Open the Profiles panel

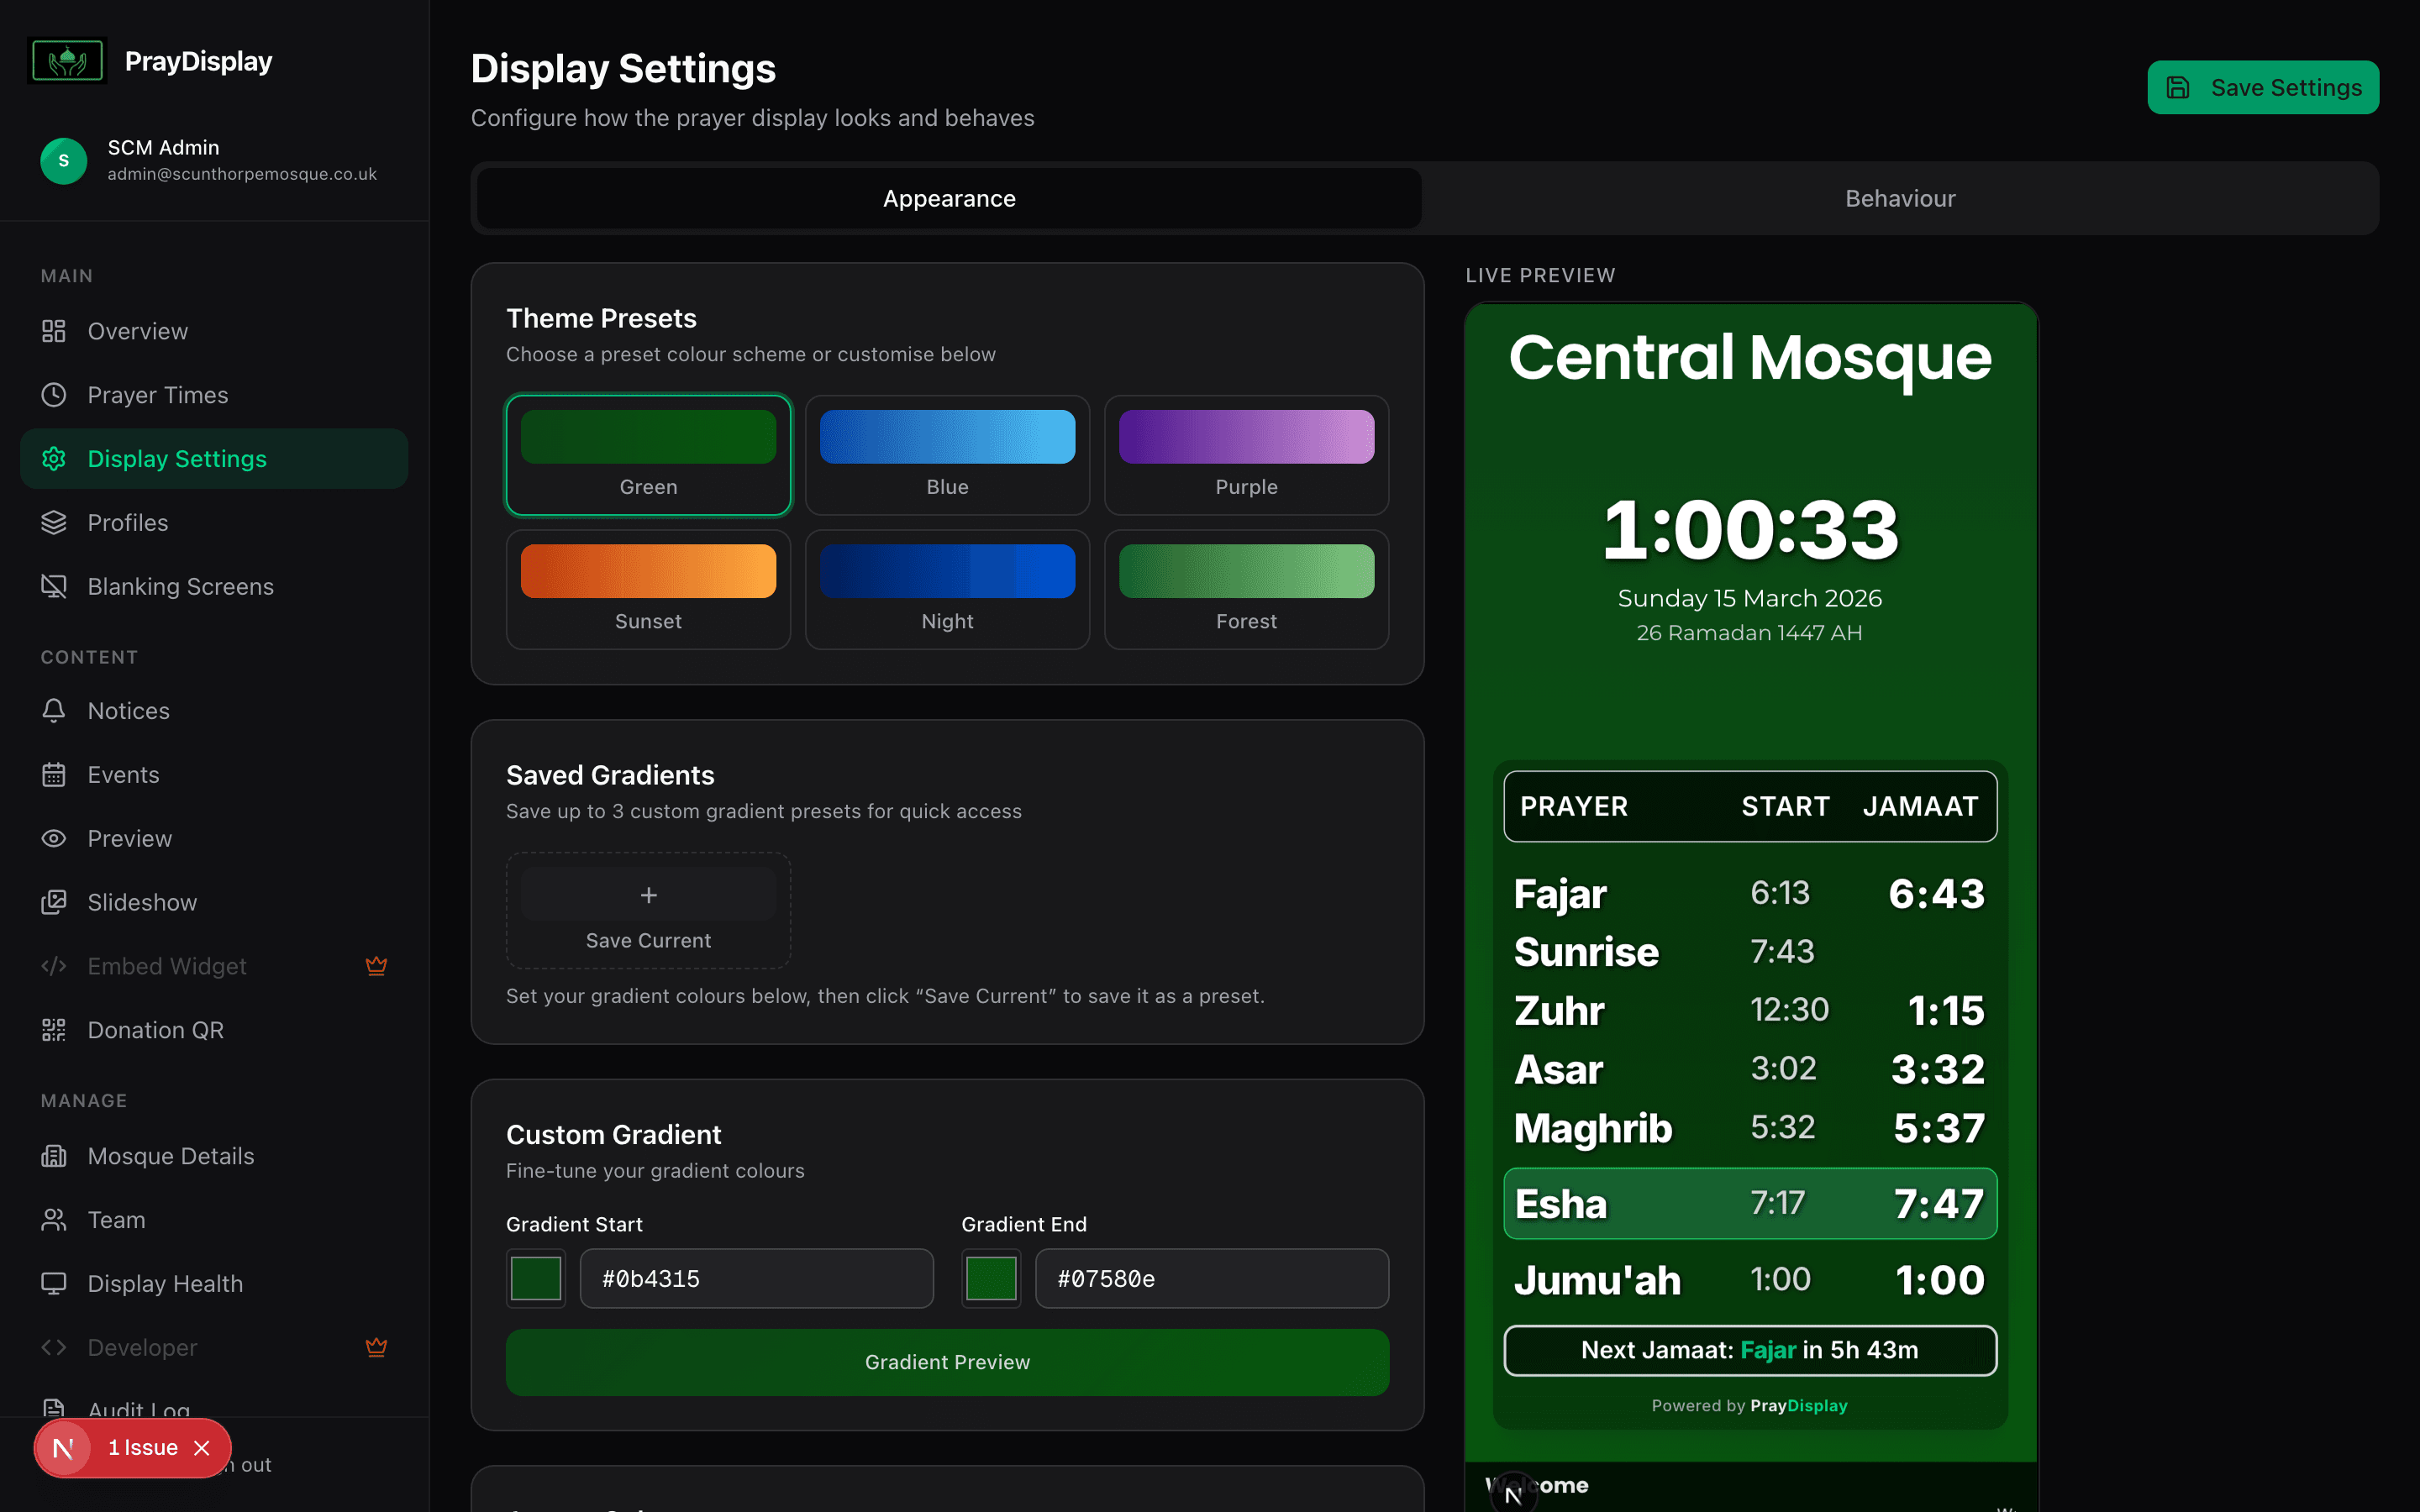point(127,522)
